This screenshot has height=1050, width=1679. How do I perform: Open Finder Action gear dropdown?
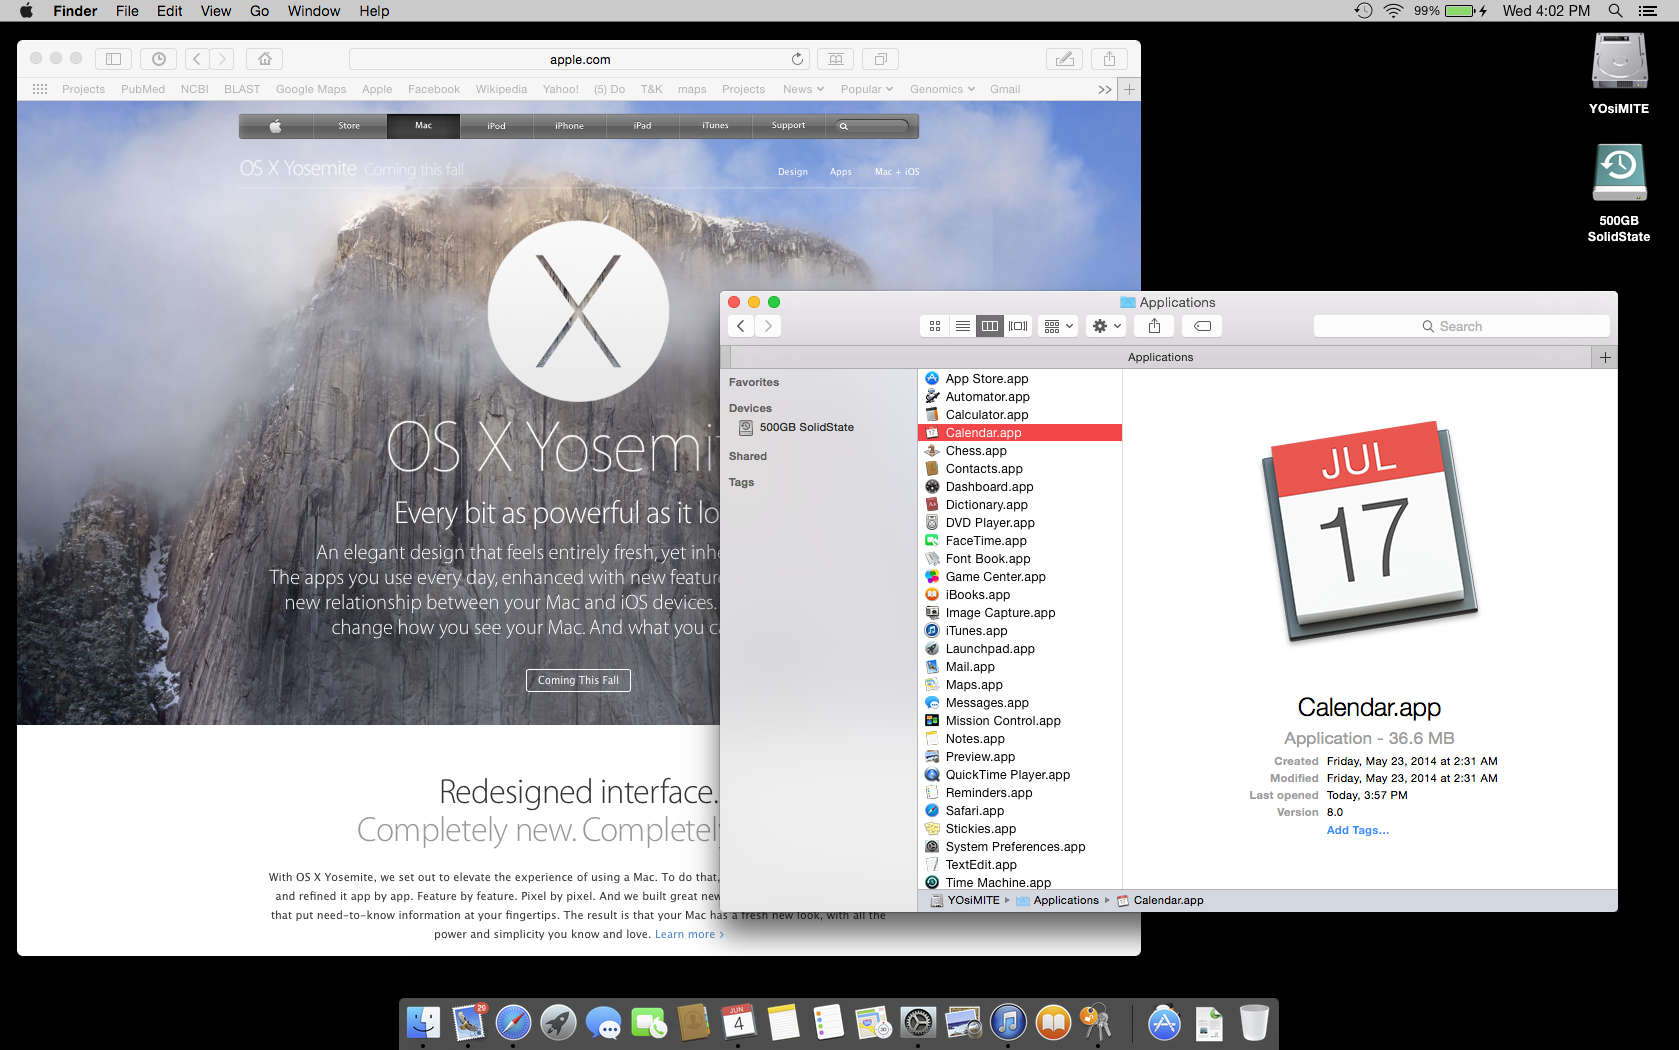[1107, 326]
